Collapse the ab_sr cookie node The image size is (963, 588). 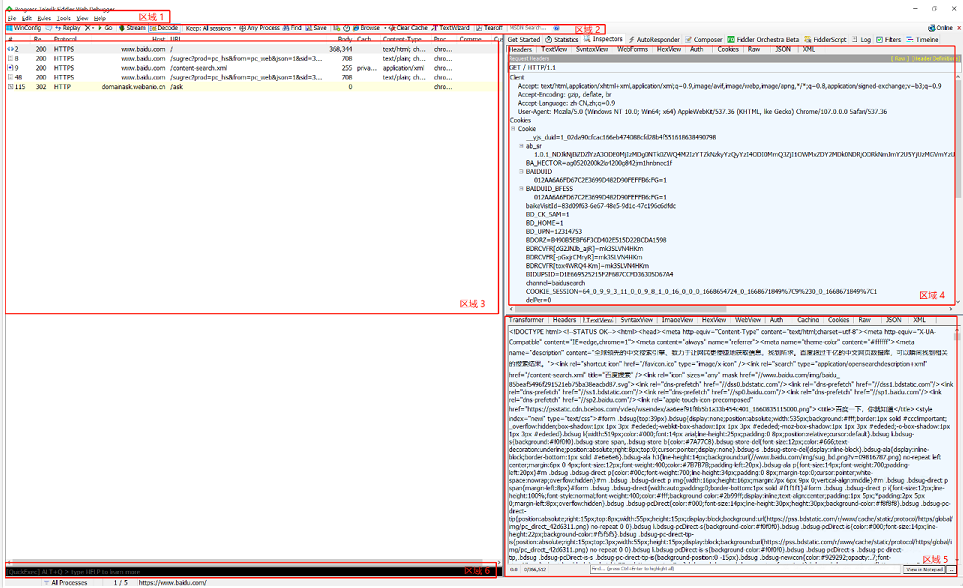tap(521, 146)
